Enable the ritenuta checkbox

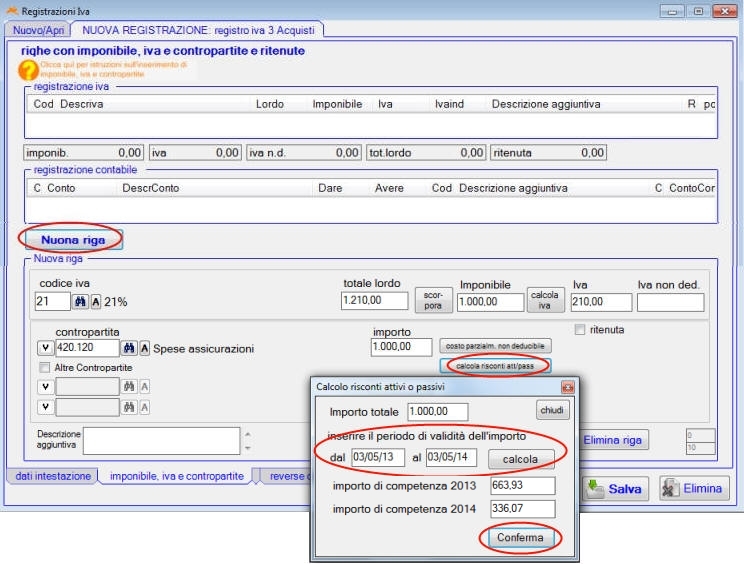[x=579, y=330]
